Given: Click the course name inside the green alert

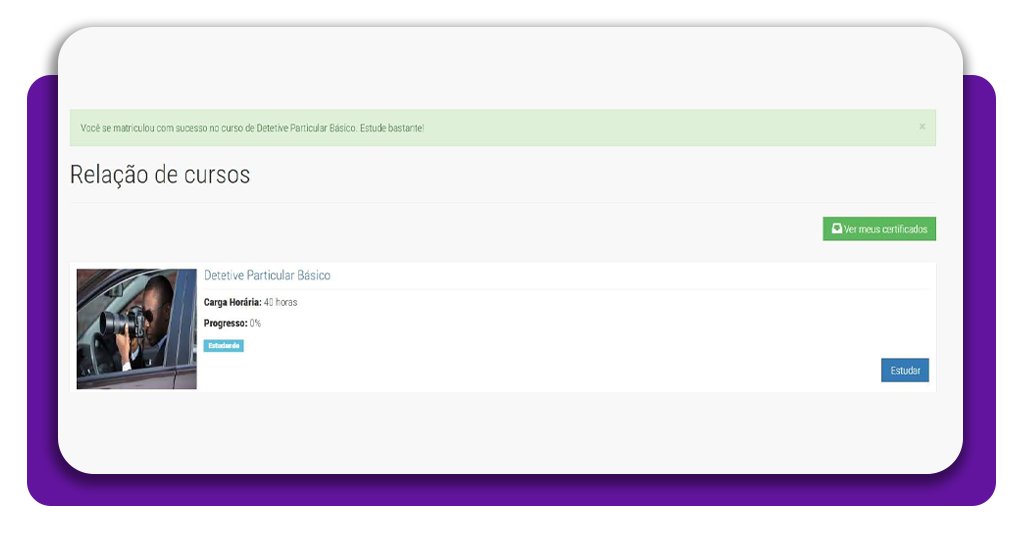Looking at the screenshot, I should 306,128.
